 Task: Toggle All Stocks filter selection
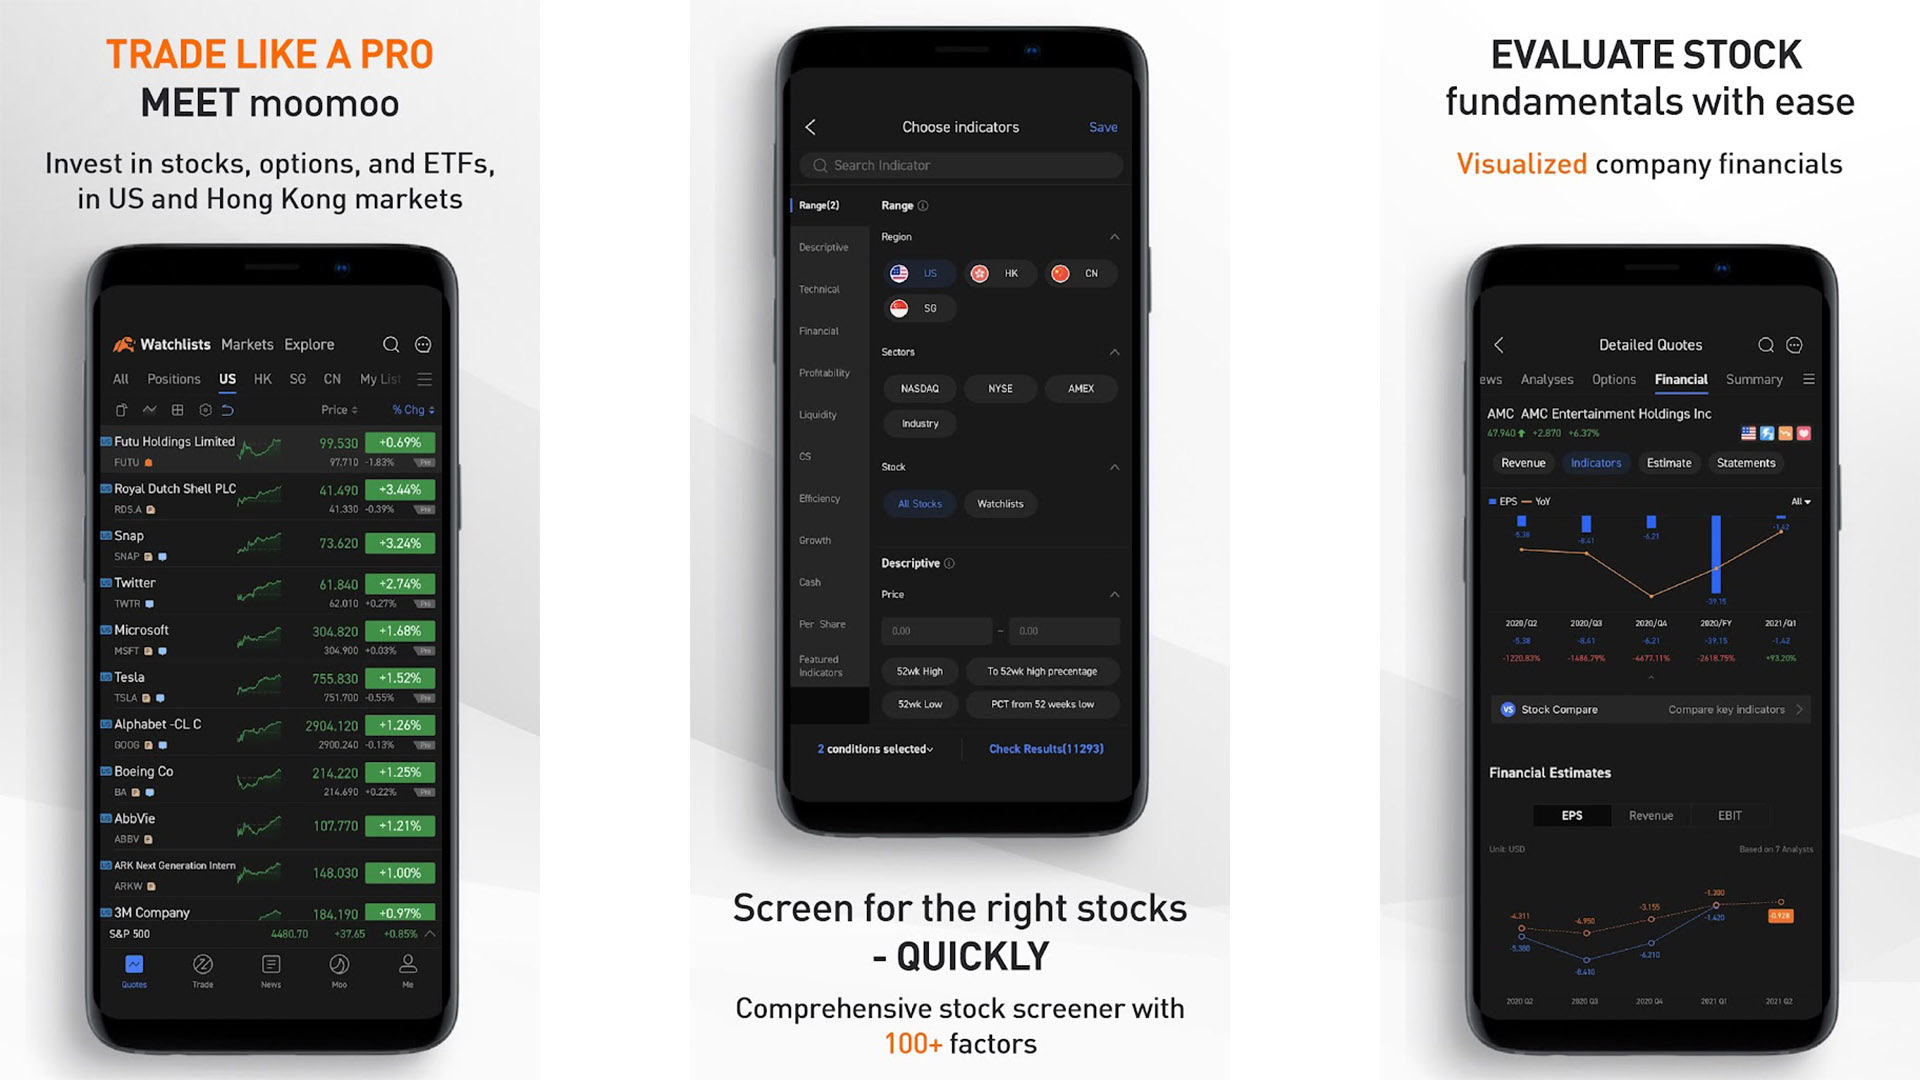(x=918, y=504)
